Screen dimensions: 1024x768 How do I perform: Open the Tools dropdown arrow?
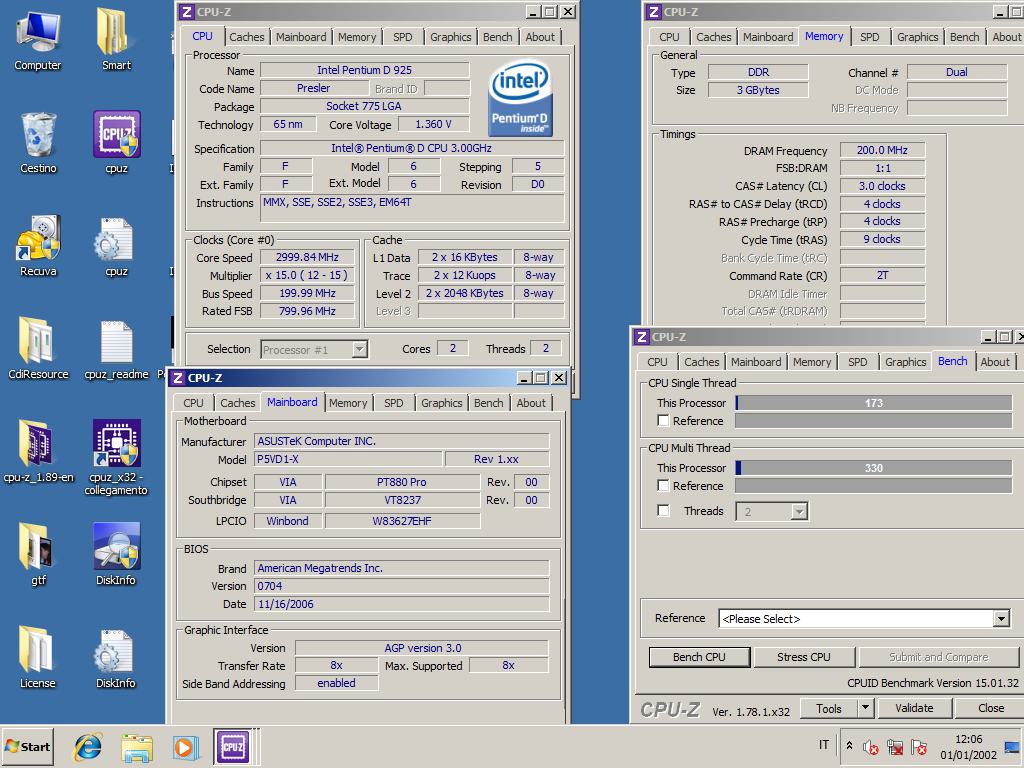point(865,708)
